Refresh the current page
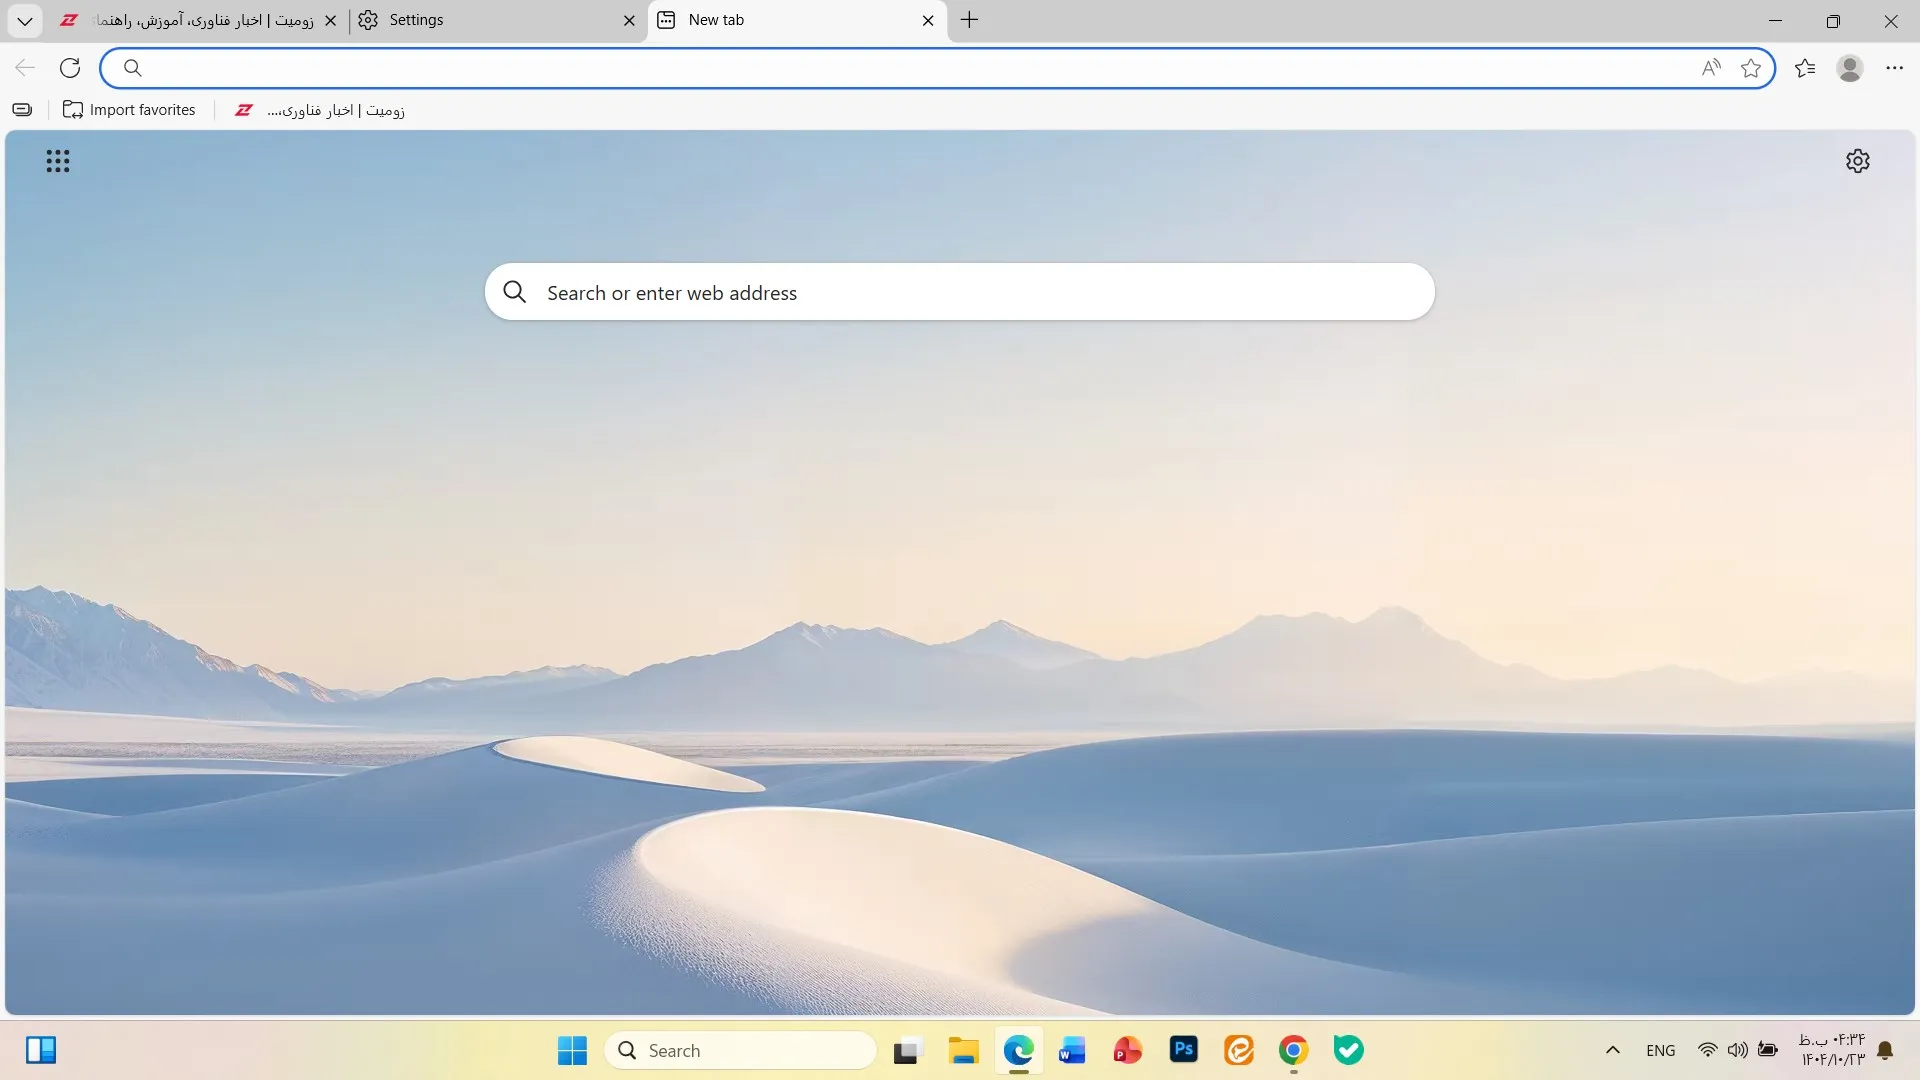1920x1080 pixels. click(x=70, y=67)
